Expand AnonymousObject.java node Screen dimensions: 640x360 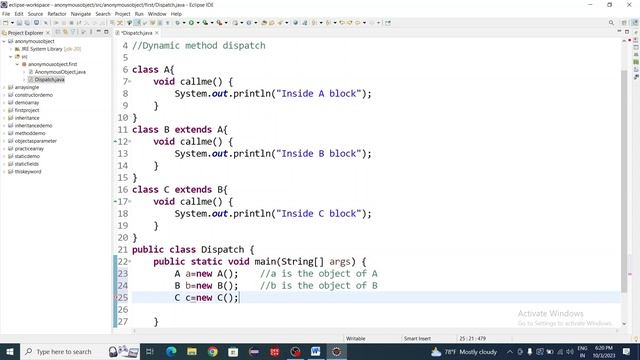coord(24,72)
